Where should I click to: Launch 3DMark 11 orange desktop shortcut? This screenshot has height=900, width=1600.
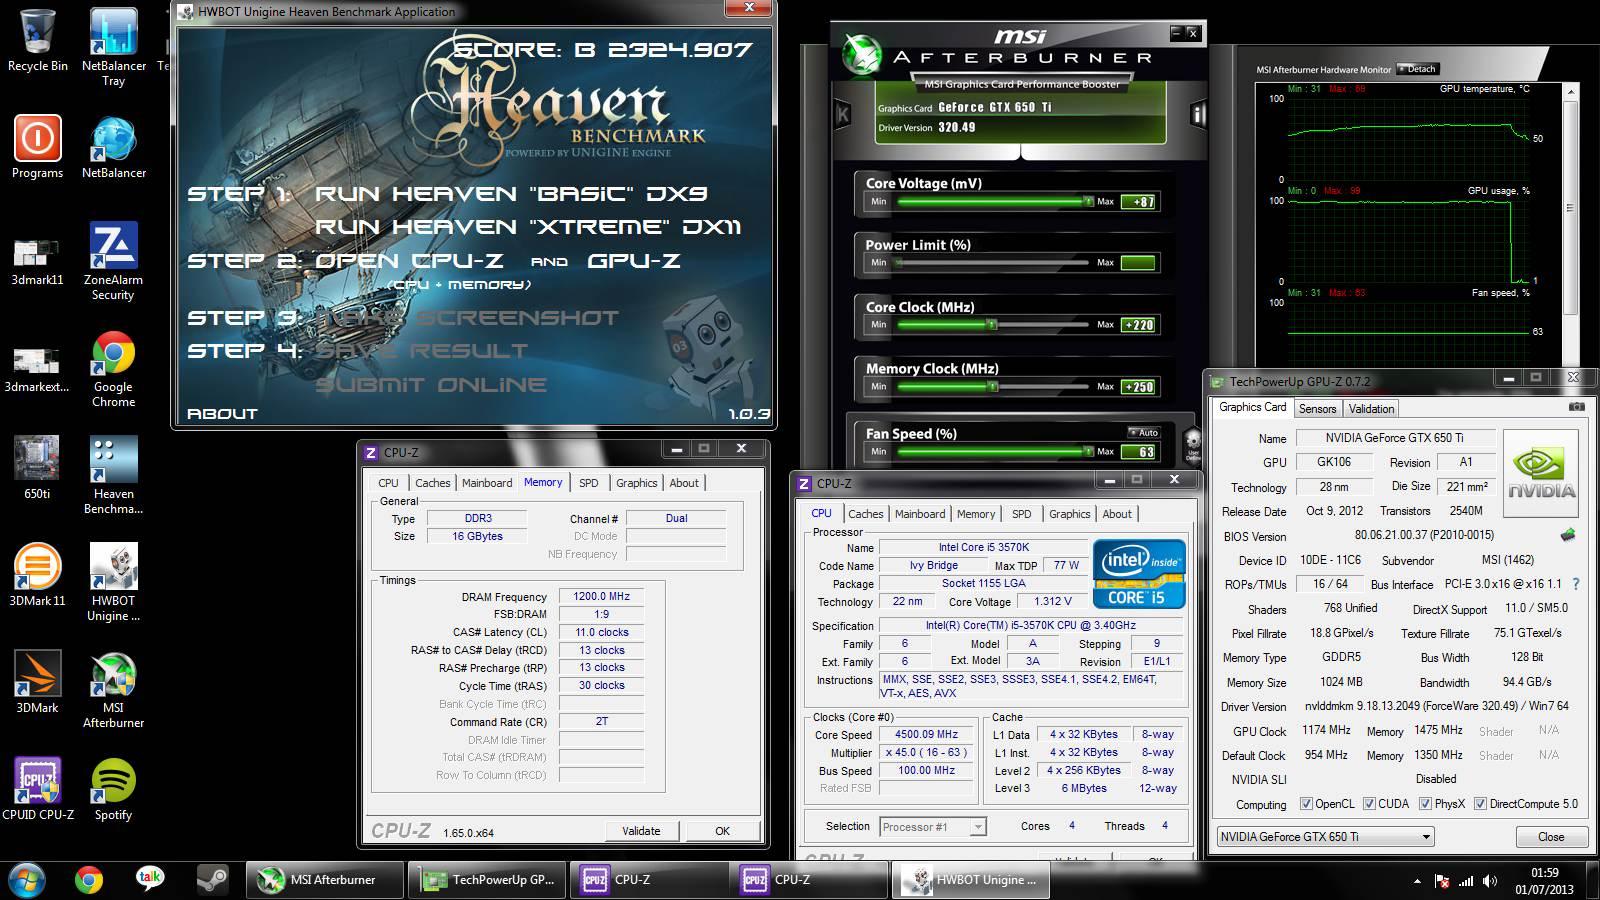click(37, 575)
